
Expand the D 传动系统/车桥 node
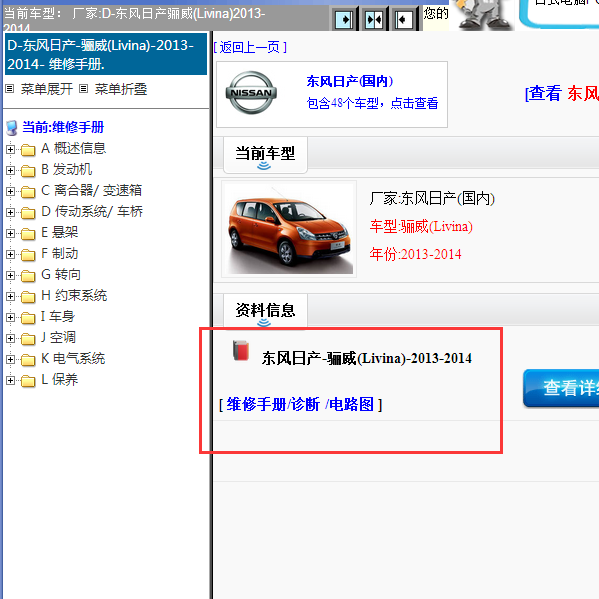[x=10, y=212]
